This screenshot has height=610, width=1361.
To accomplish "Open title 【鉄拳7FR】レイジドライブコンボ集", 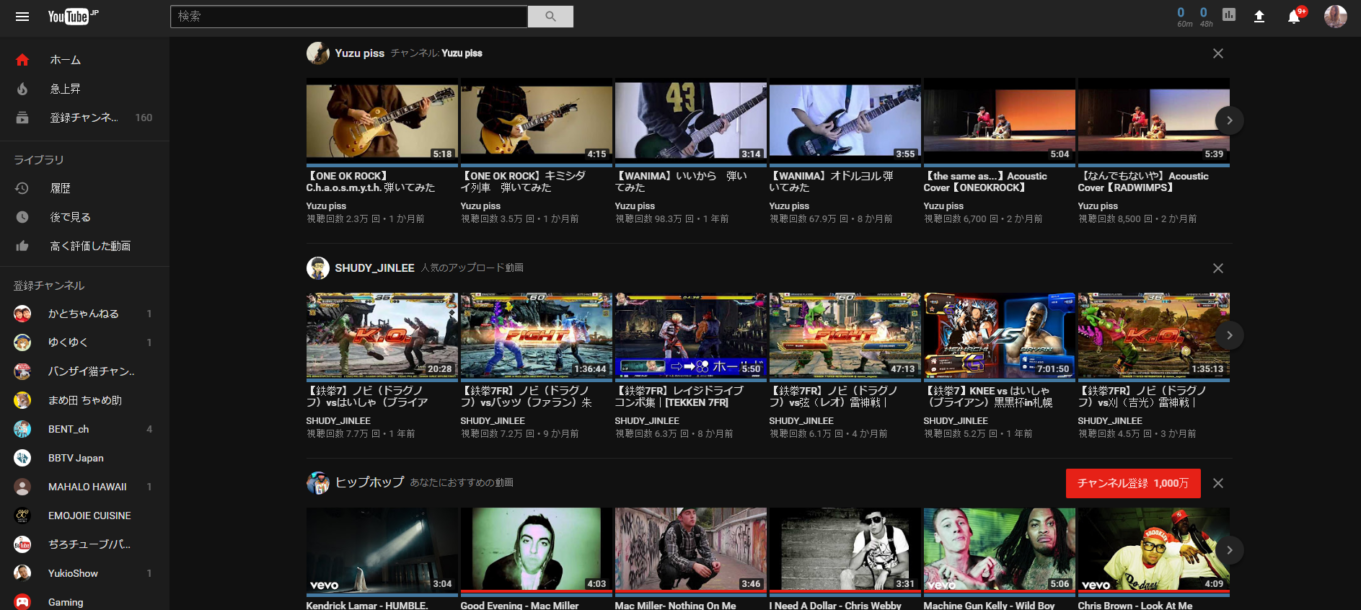I will click(x=680, y=397).
